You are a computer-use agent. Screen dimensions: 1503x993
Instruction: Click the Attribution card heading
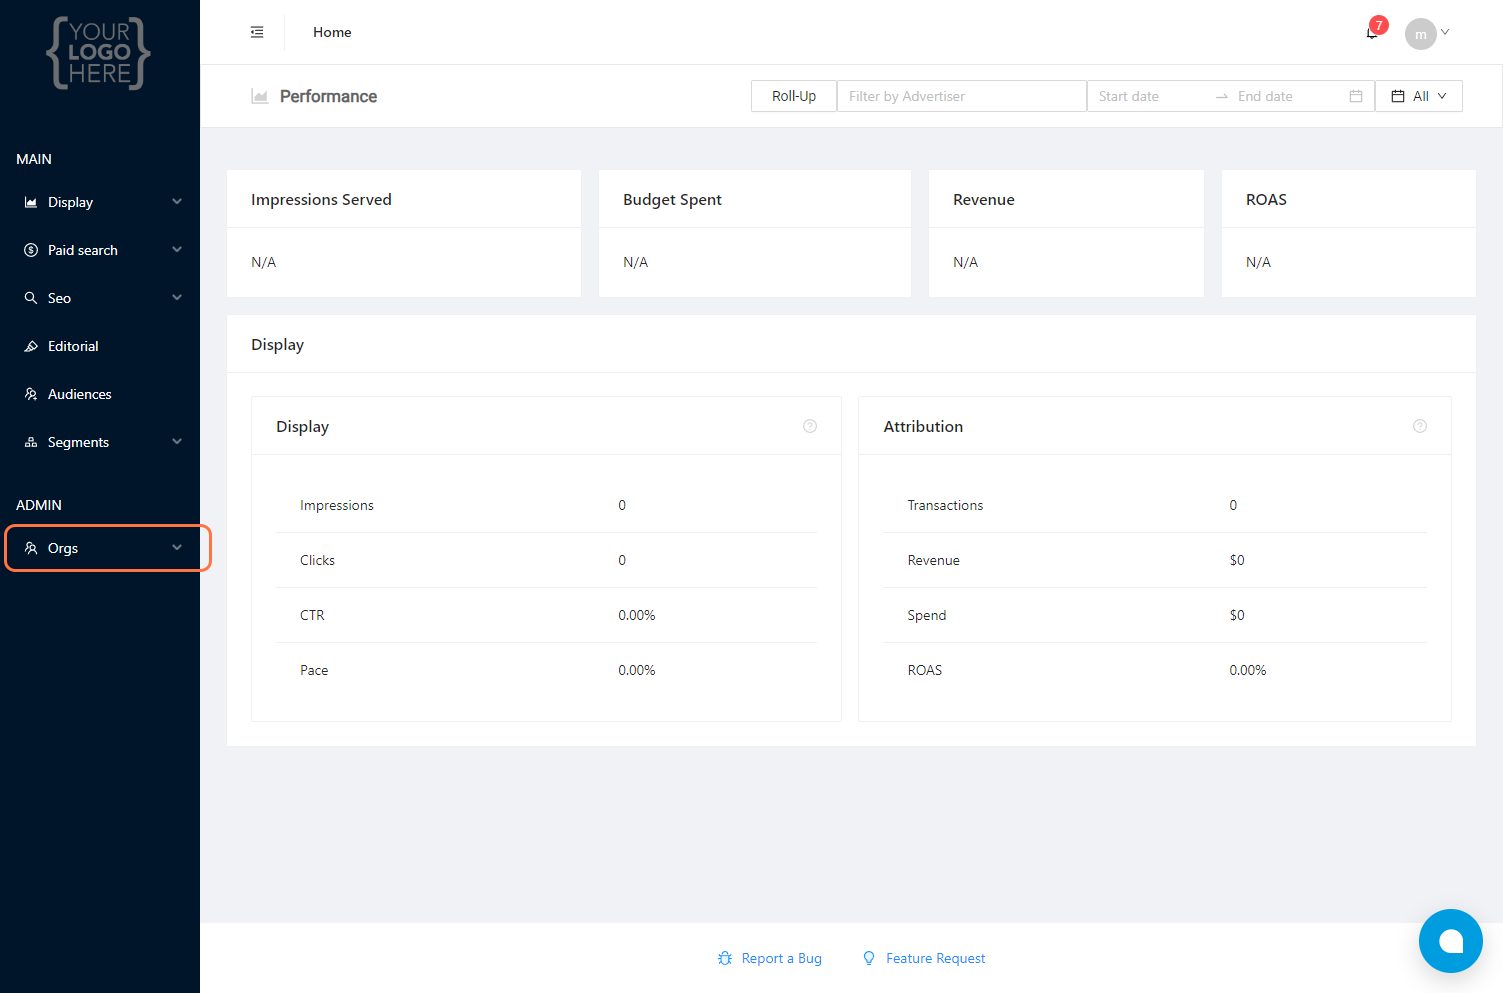coord(923,426)
